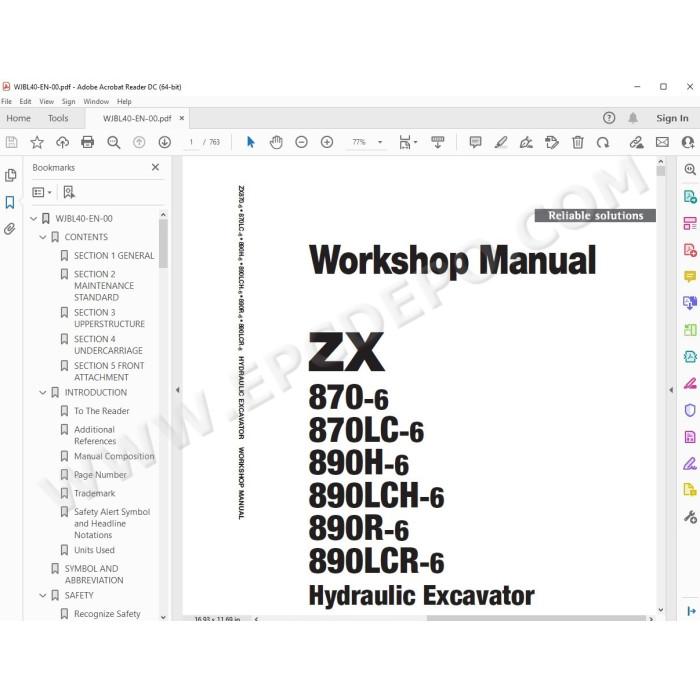This screenshot has height=700, width=700.
Task: Go to previous page arrow
Action: tap(139, 142)
